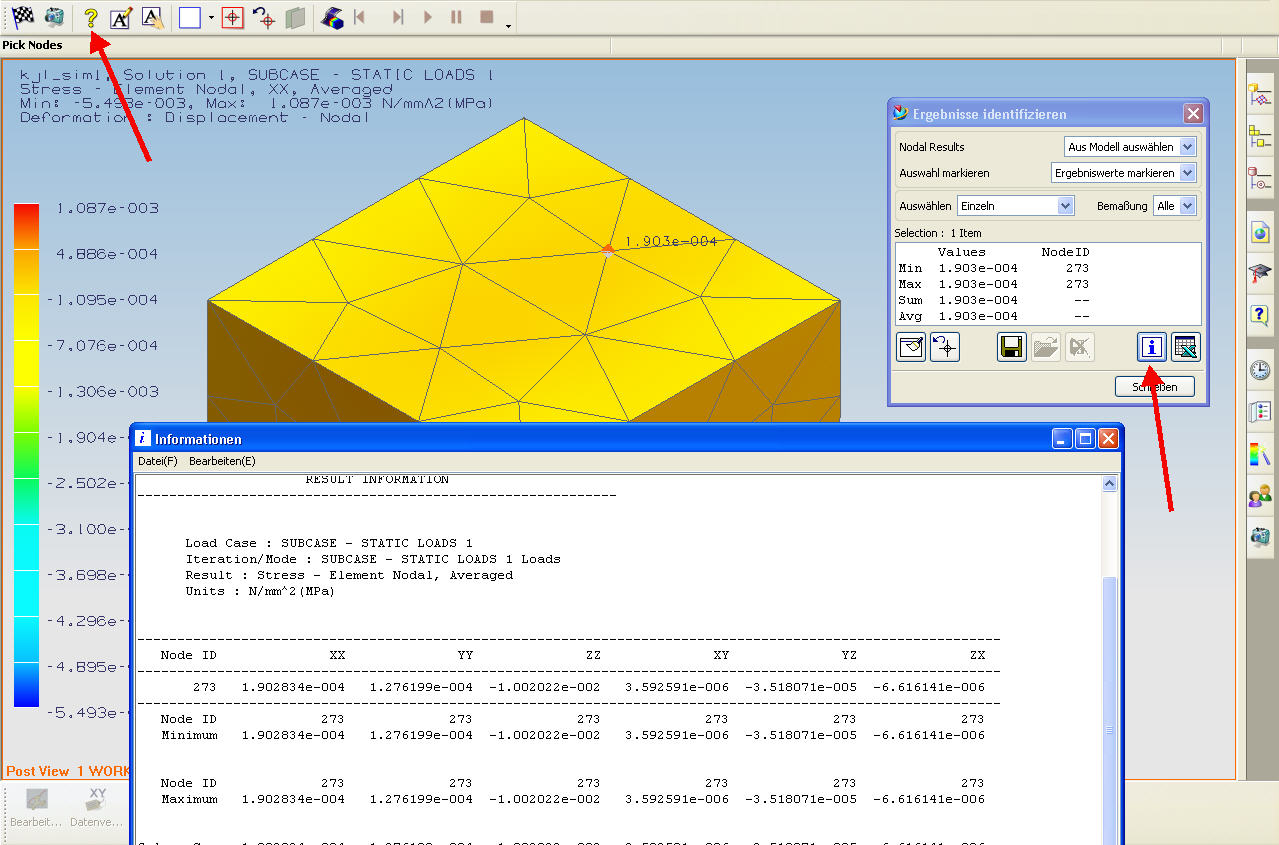The height and width of the screenshot is (845, 1279).
Task: Open 'Einzeln' selection dropdown
Action: pos(1065,205)
